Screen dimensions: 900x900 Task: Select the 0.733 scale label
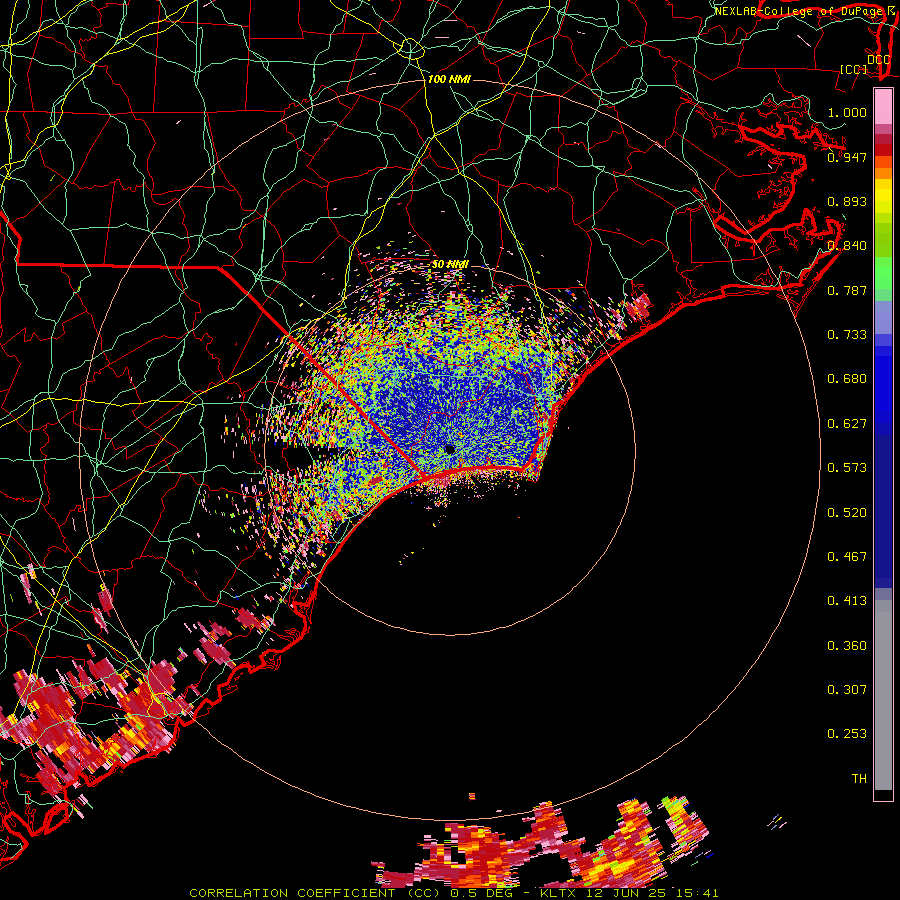pos(847,335)
